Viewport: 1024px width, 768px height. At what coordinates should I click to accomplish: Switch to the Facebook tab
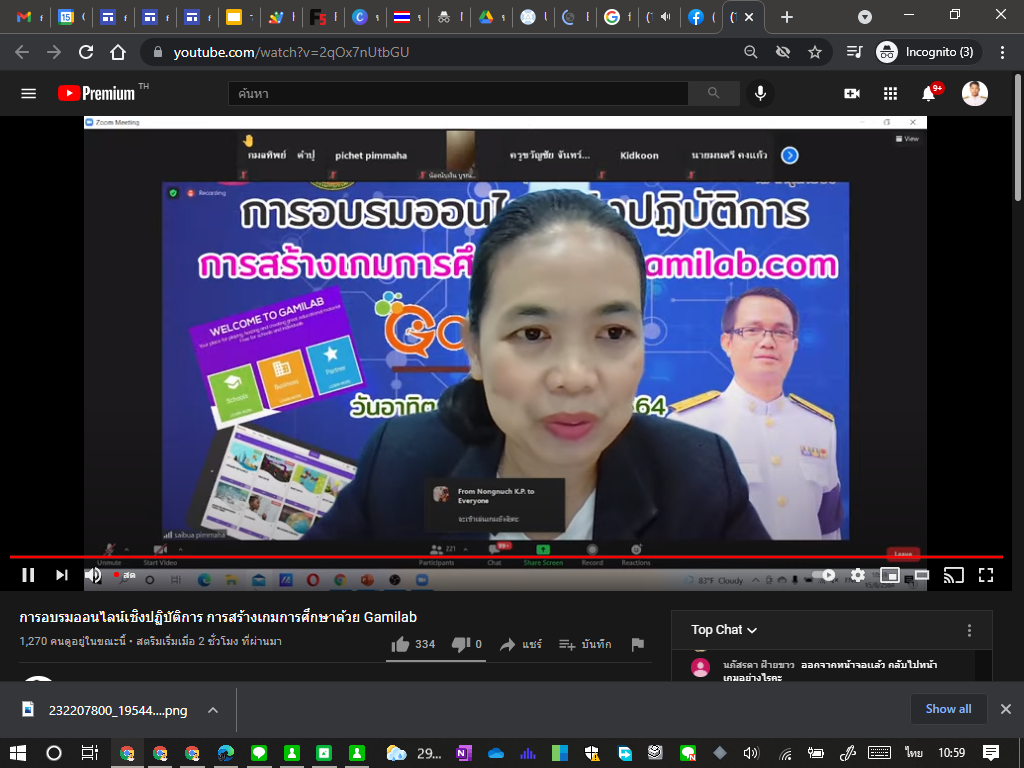tap(696, 18)
